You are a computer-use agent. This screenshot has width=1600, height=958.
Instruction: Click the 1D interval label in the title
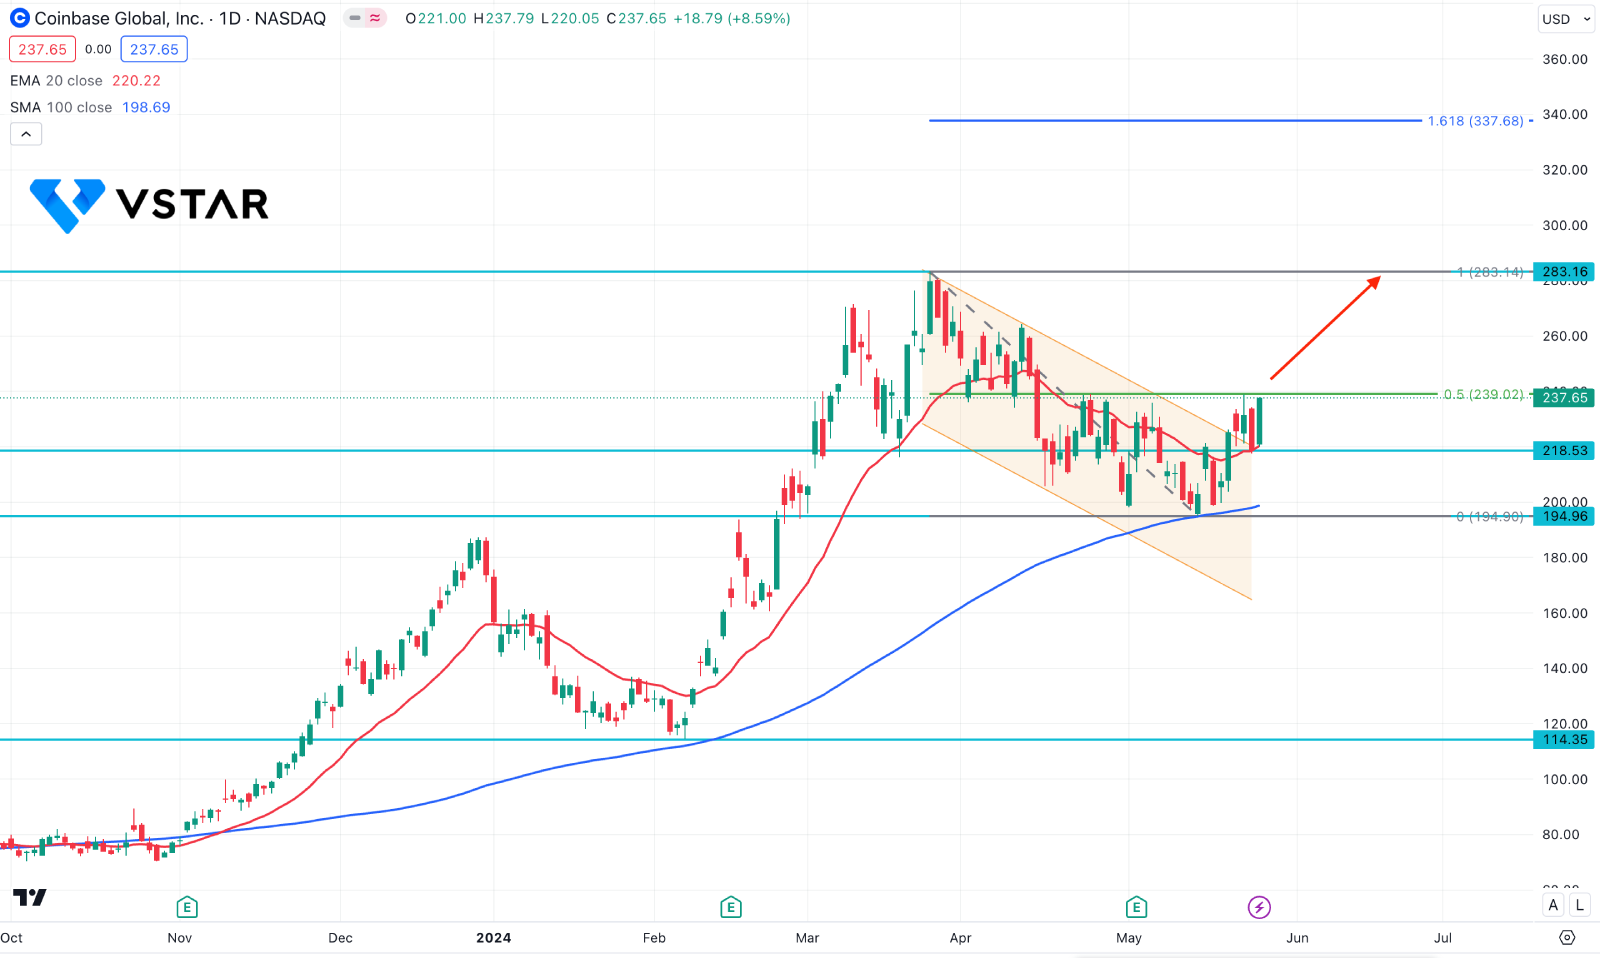point(230,18)
